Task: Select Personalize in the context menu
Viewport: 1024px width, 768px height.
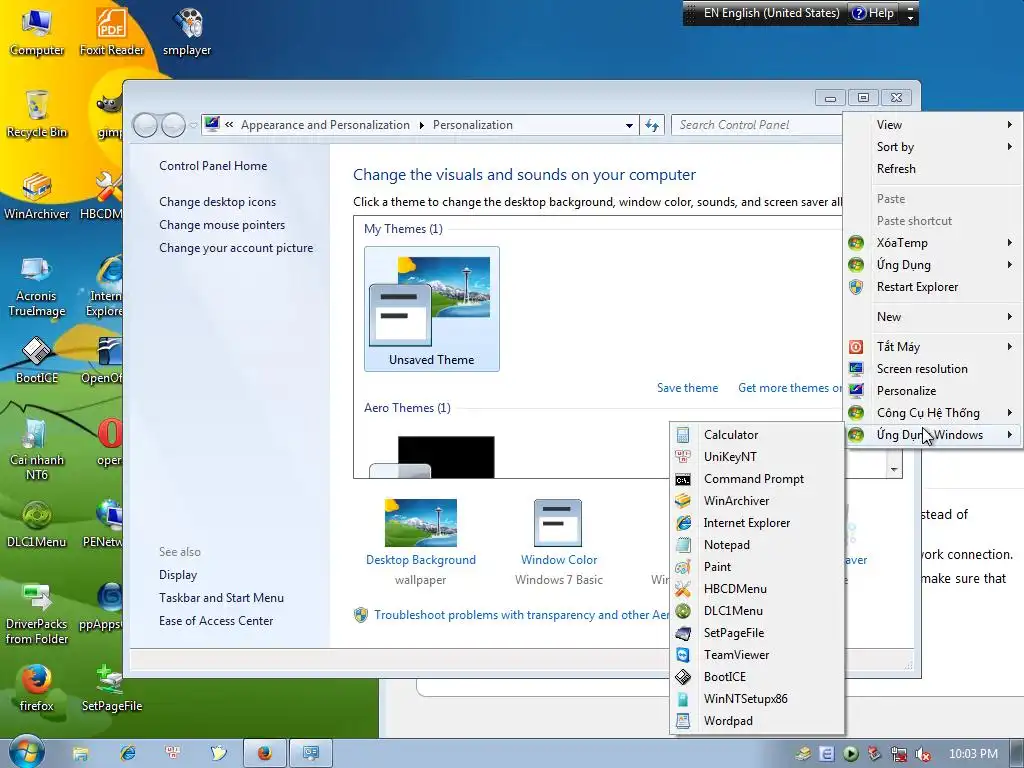Action: (x=933, y=391)
